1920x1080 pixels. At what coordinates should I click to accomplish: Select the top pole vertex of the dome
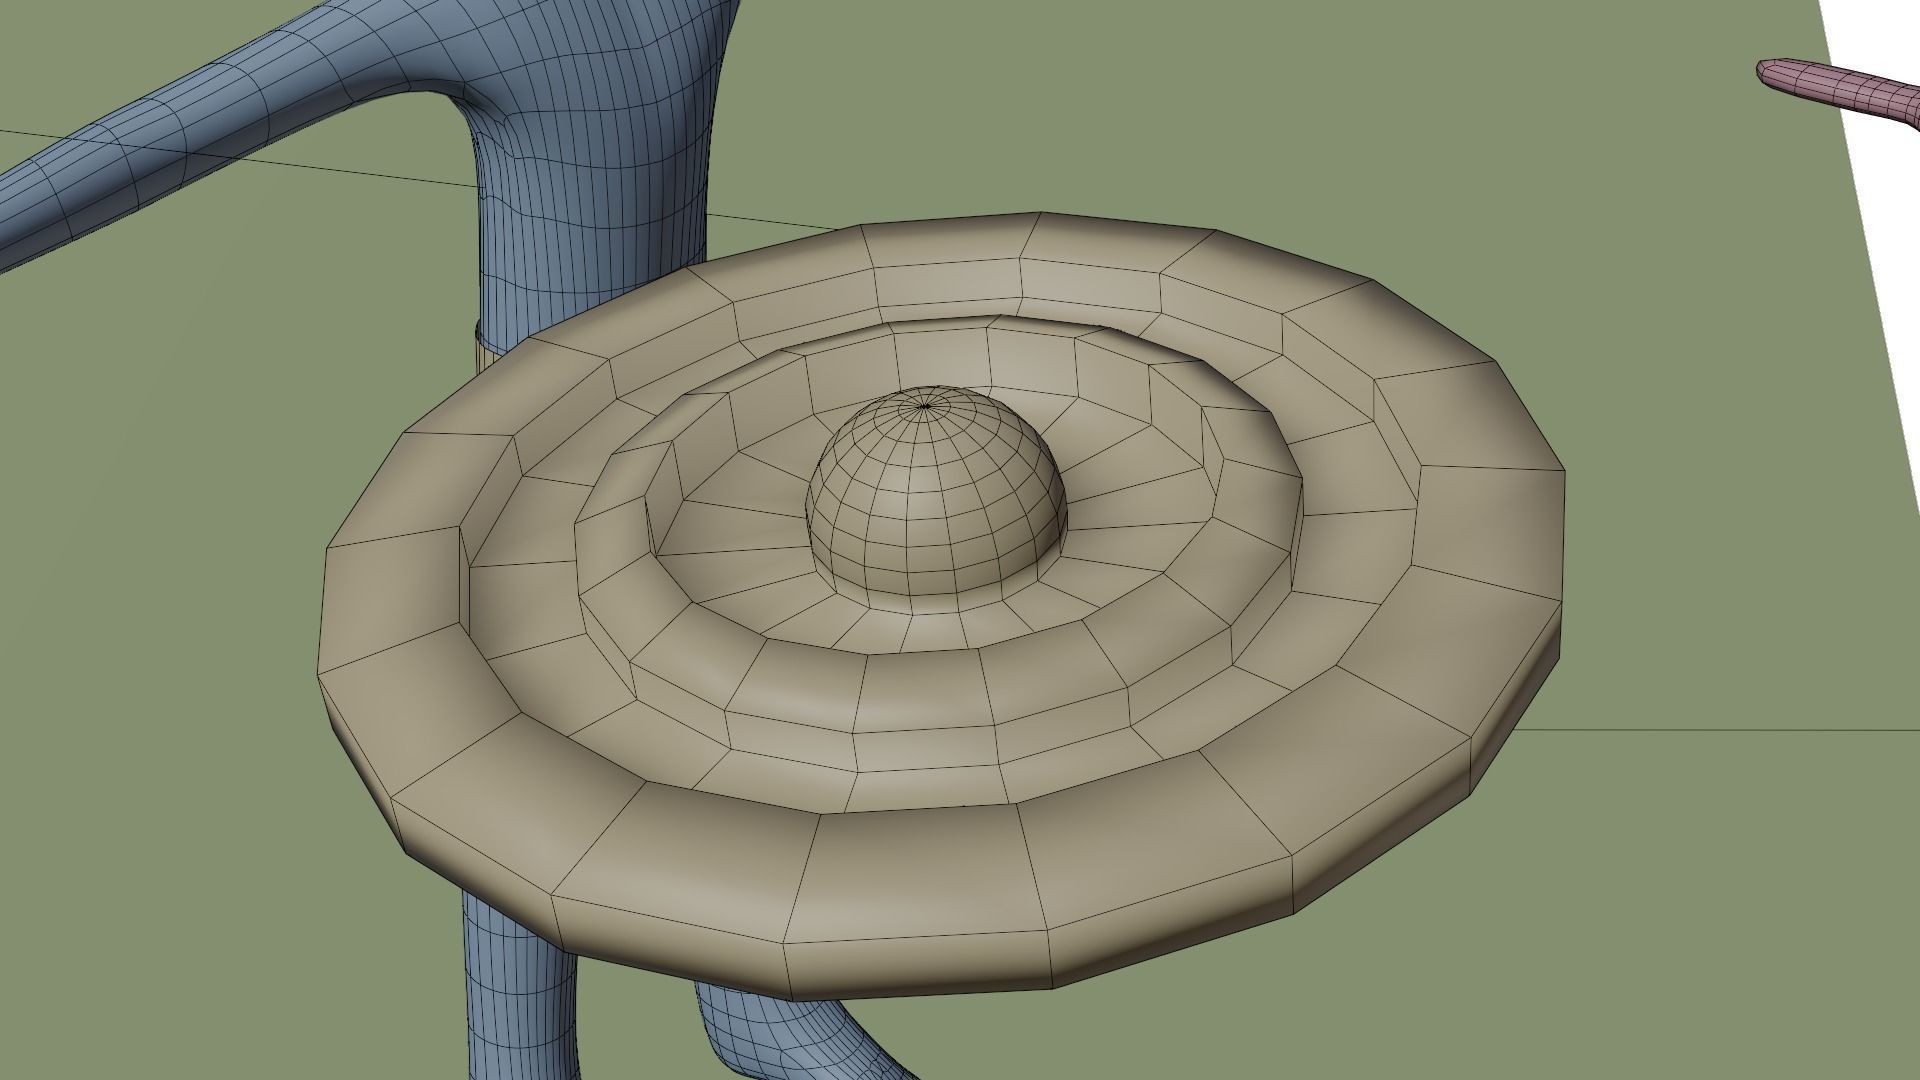[926, 405]
